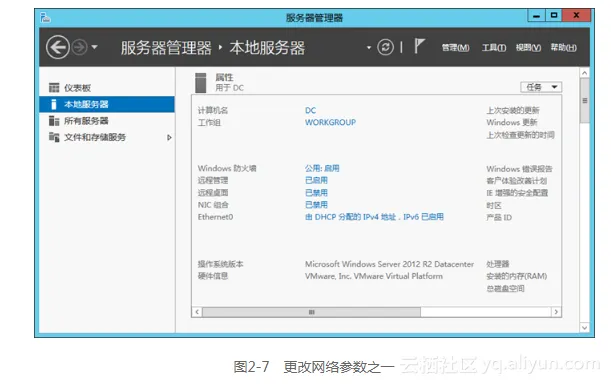Open the 工具(T) menu
Image resolution: width=611 pixels, height=385 pixels.
(494, 48)
